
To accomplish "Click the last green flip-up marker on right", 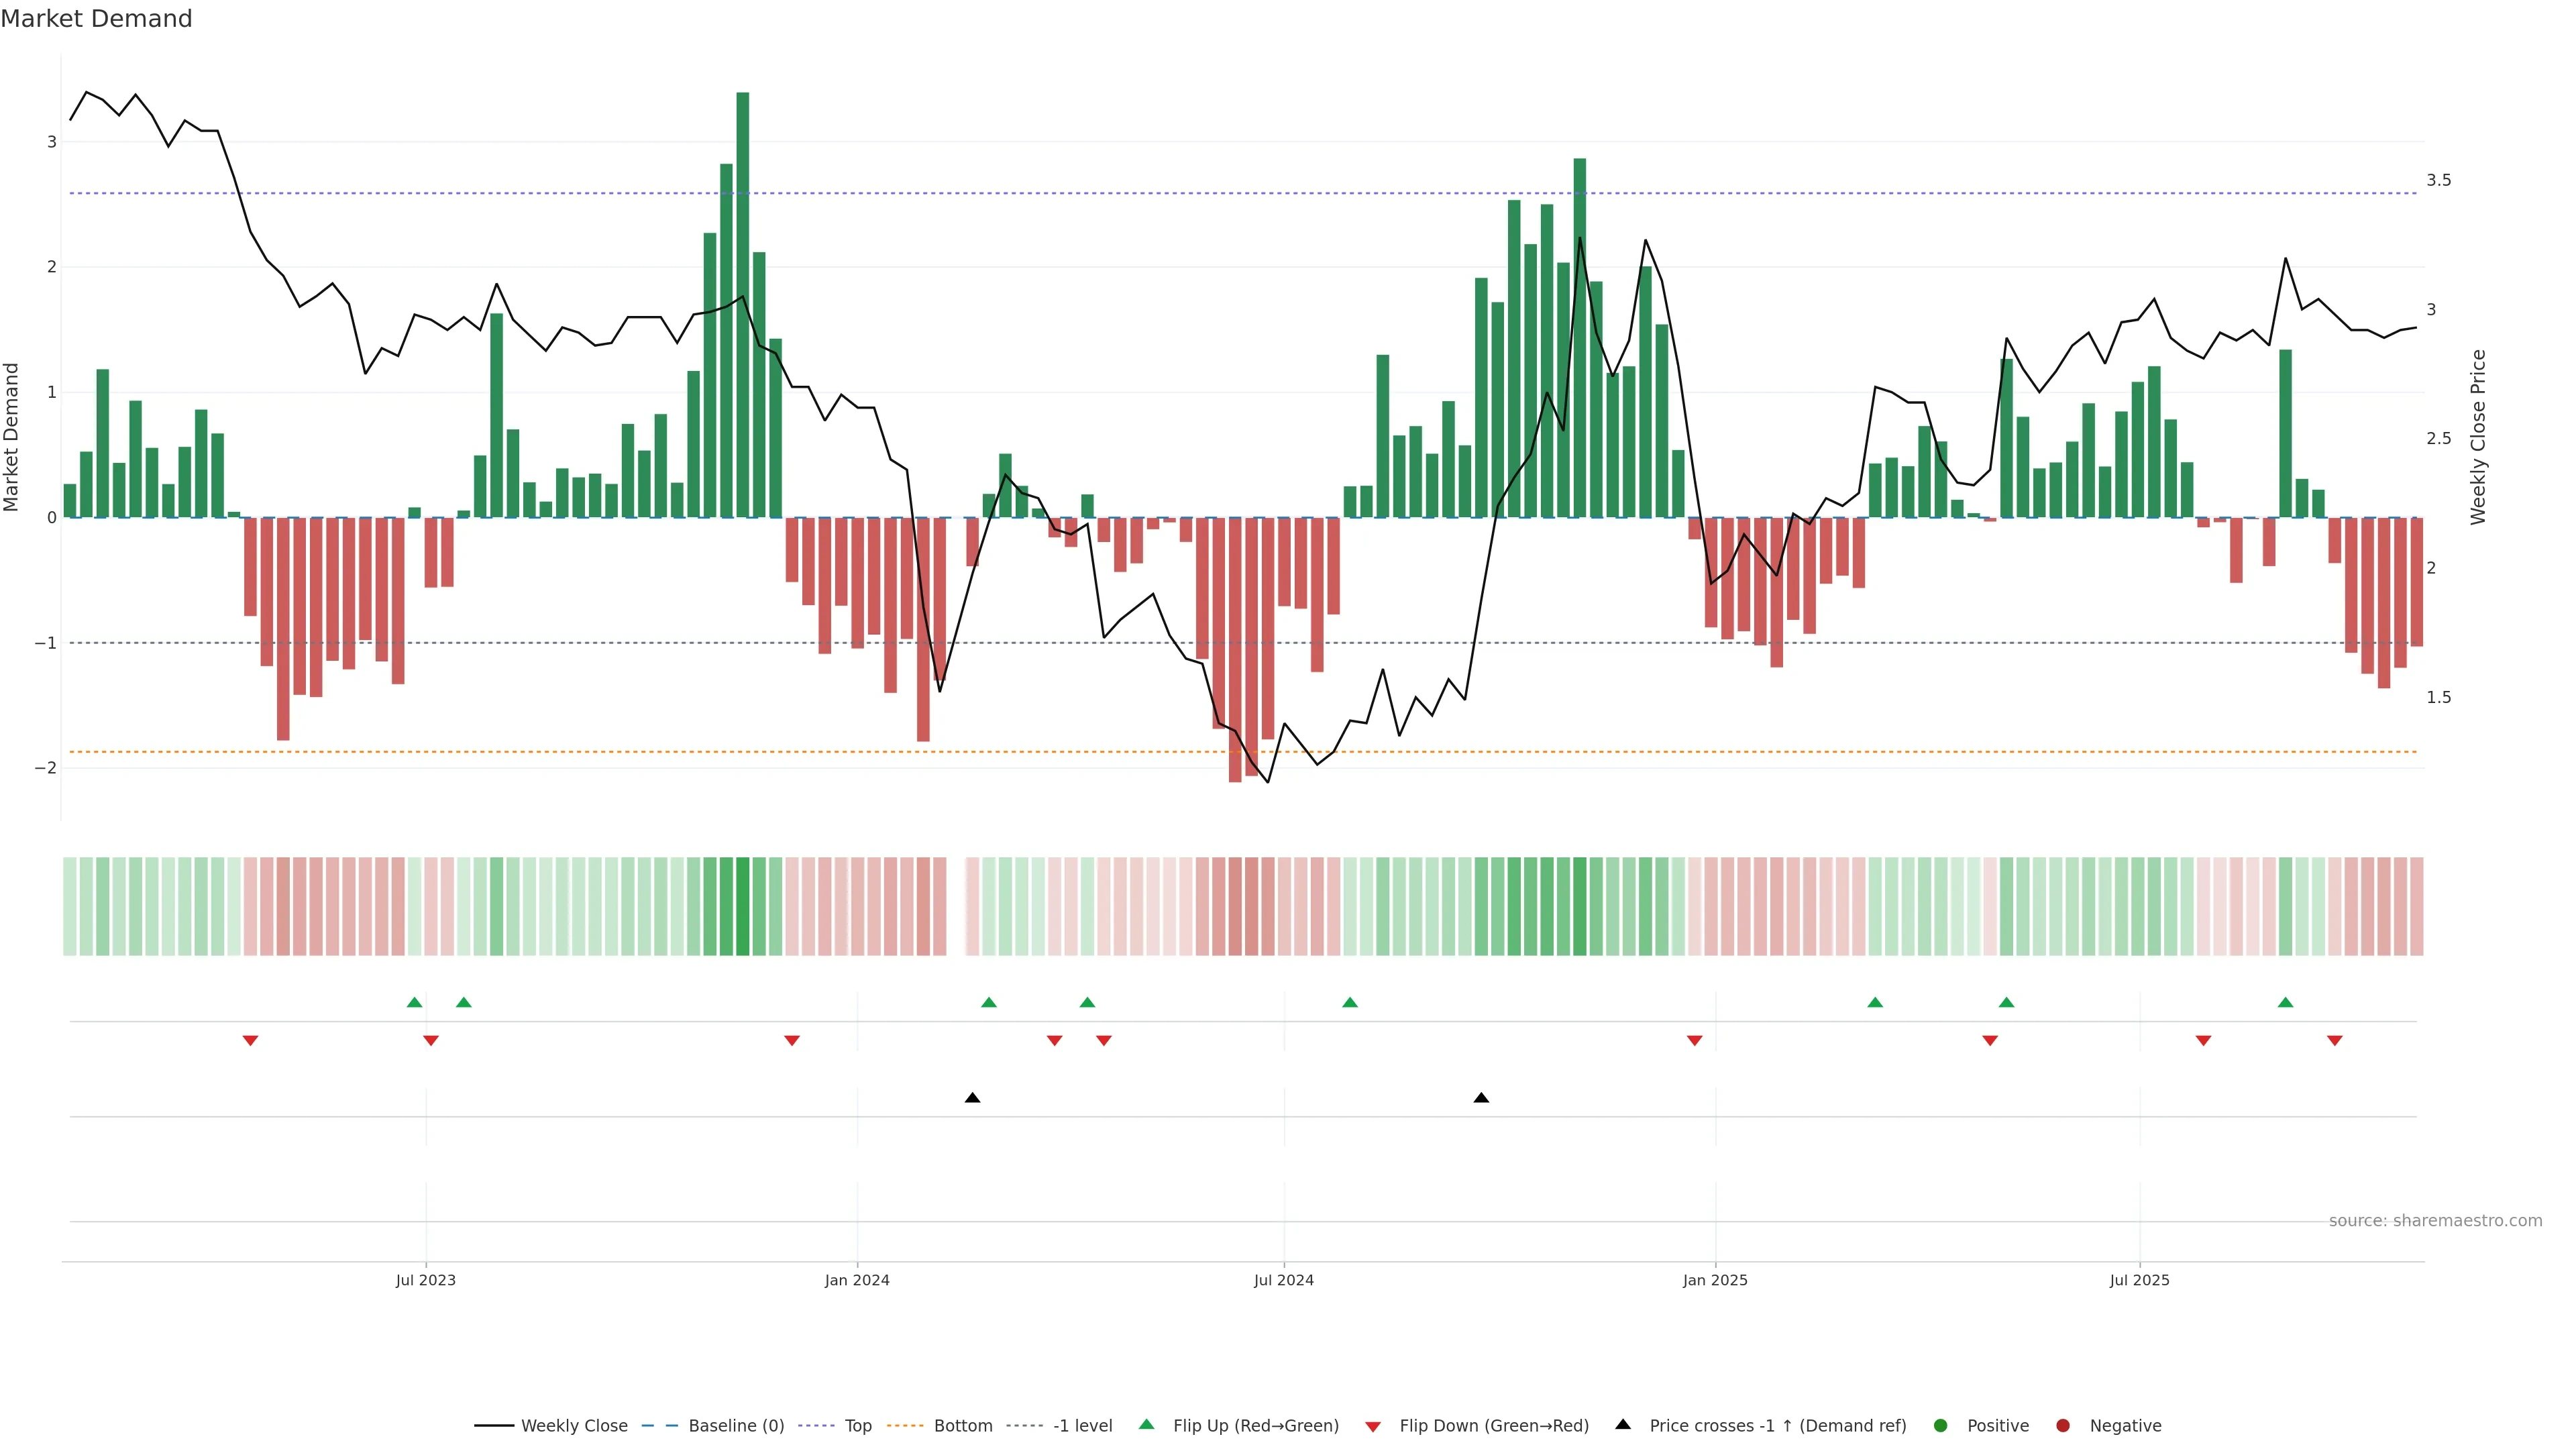I will click(x=2285, y=1002).
